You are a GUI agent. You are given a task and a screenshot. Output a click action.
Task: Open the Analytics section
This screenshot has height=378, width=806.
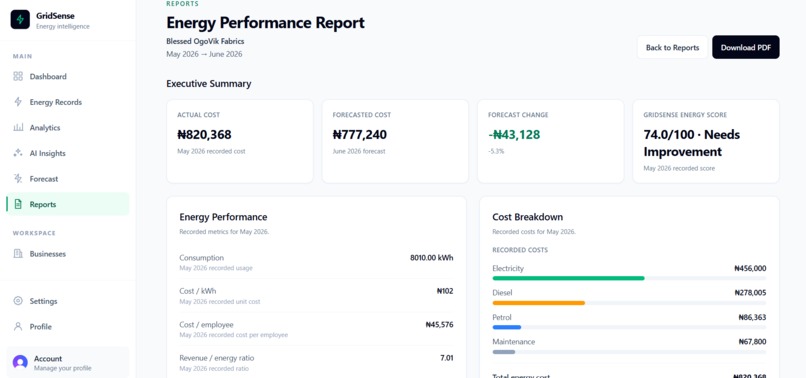coord(68,128)
